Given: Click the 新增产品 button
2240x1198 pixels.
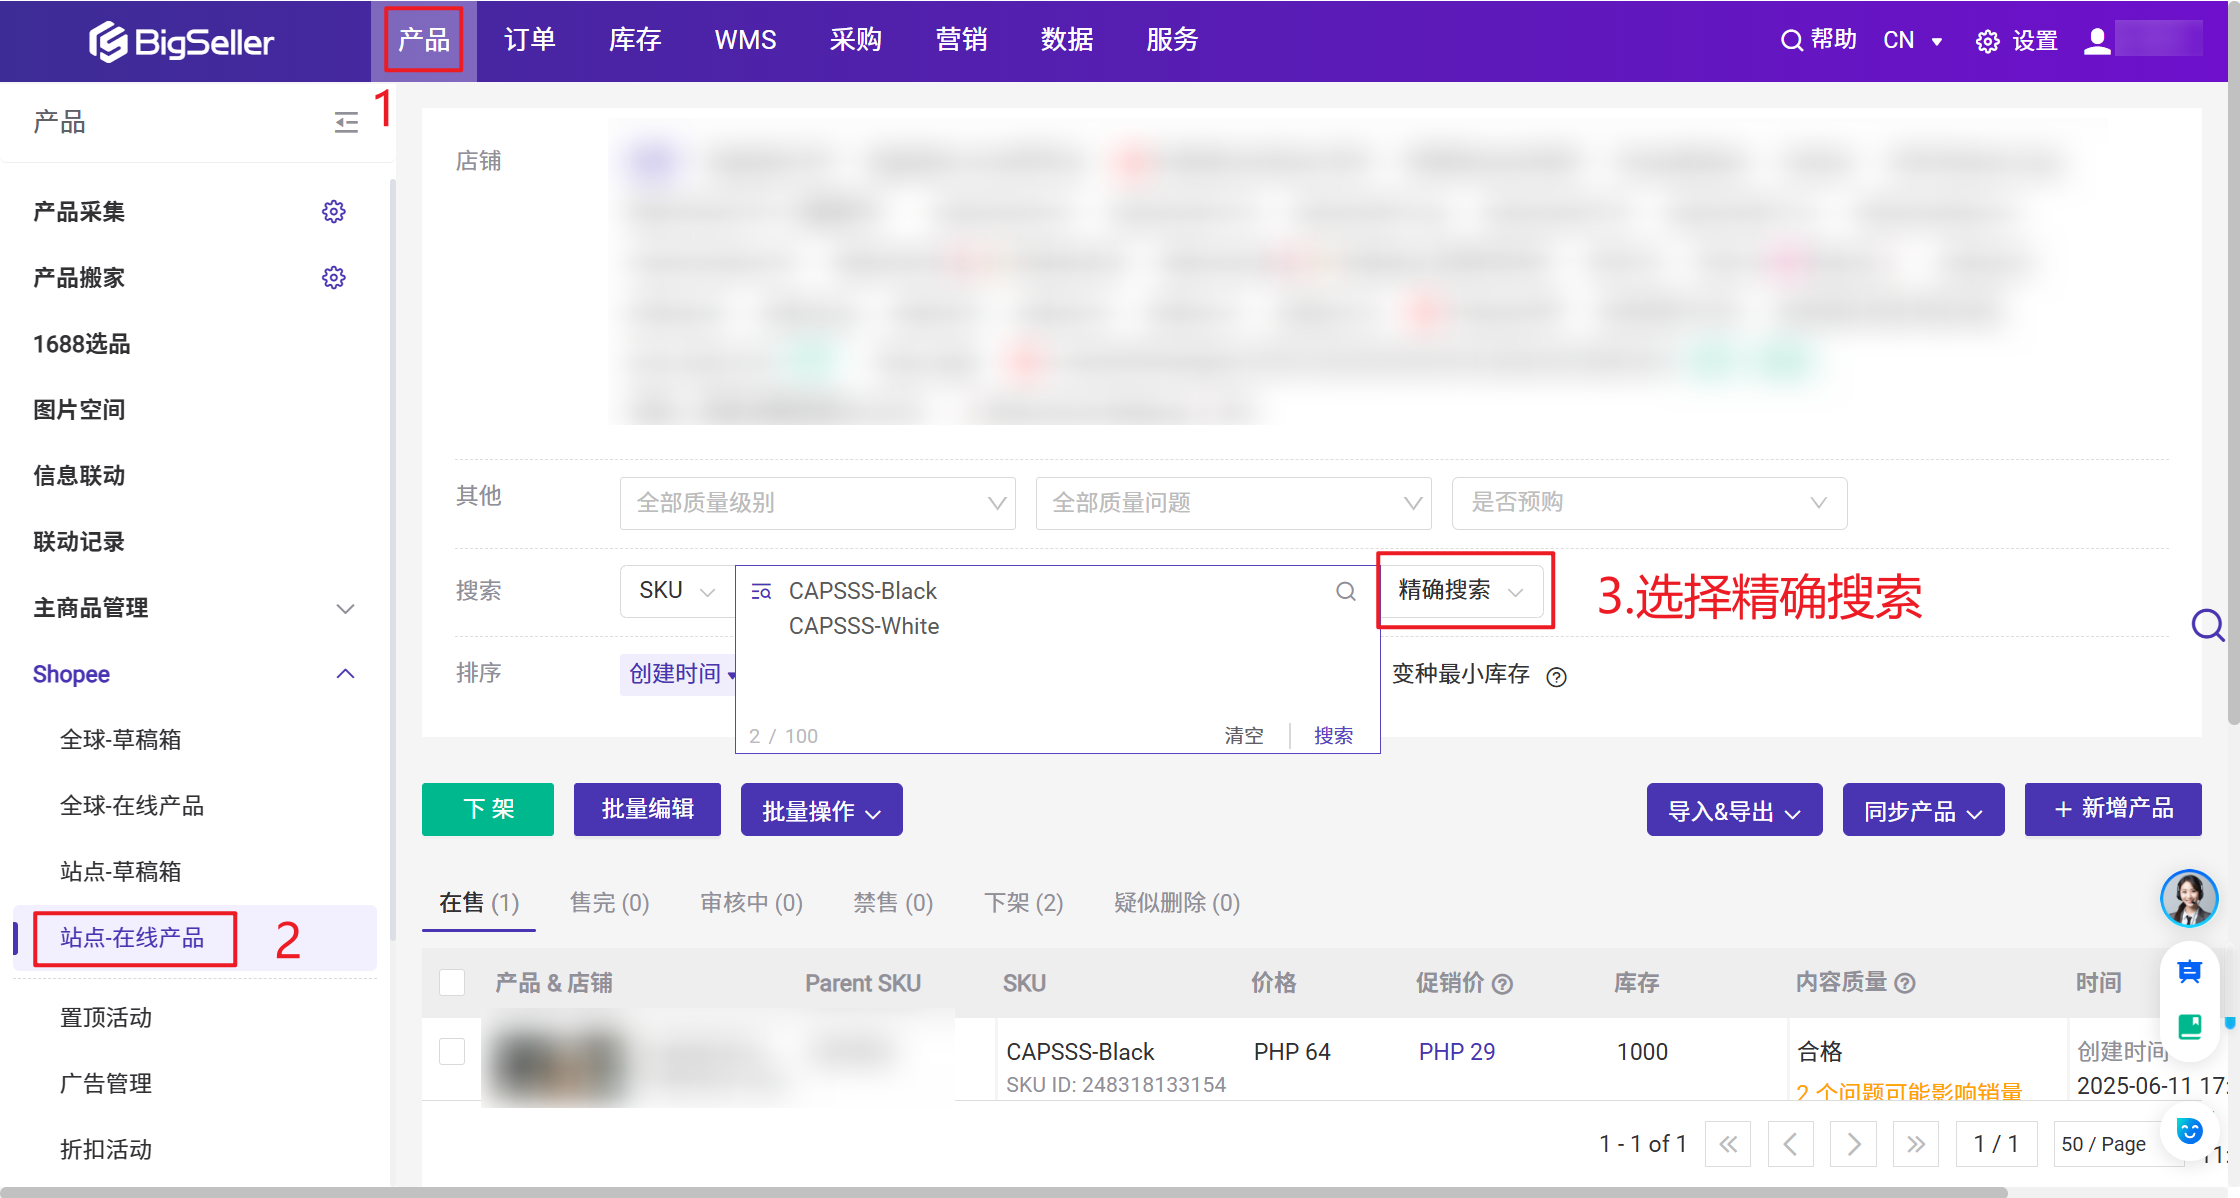Looking at the screenshot, I should [x=2113, y=809].
